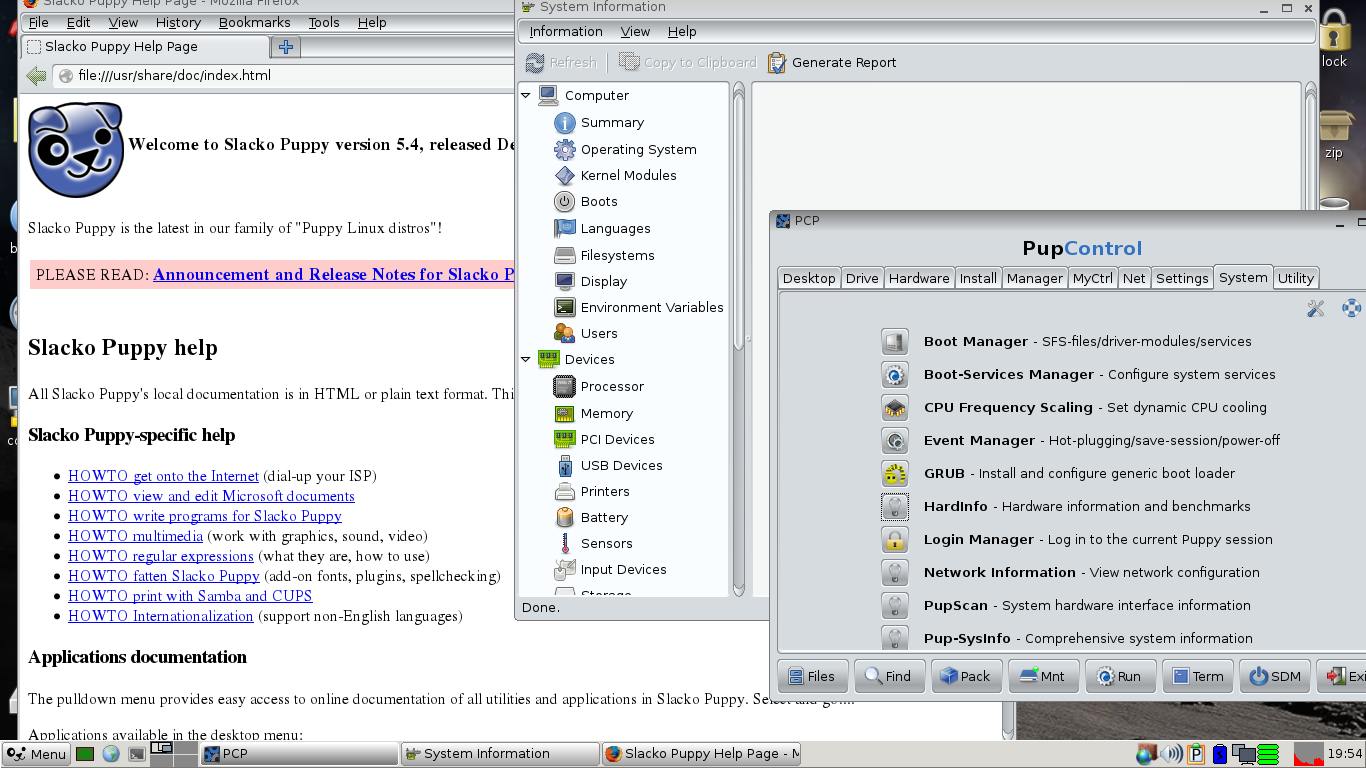Collapse the Devices group in System Information
Screen dimensions: 1366x768
(526, 360)
